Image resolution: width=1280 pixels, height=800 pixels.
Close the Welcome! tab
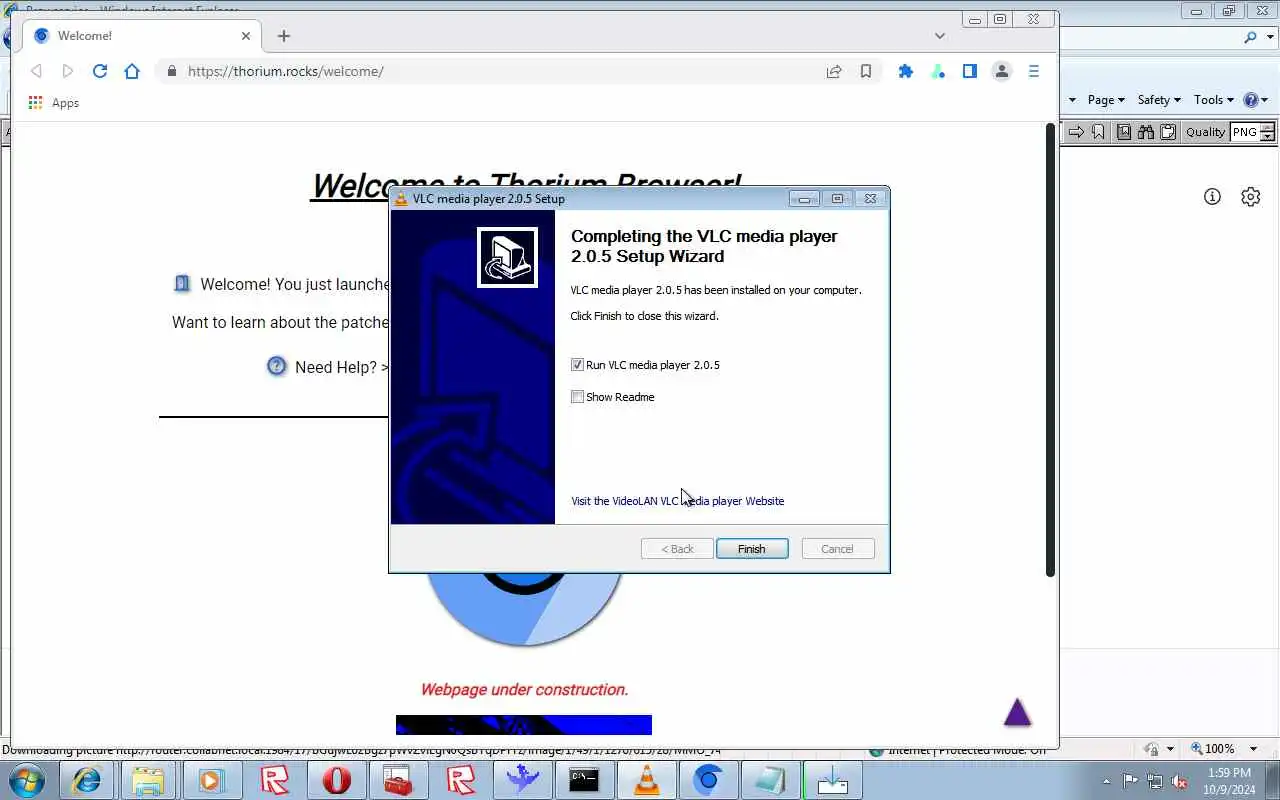click(x=246, y=36)
